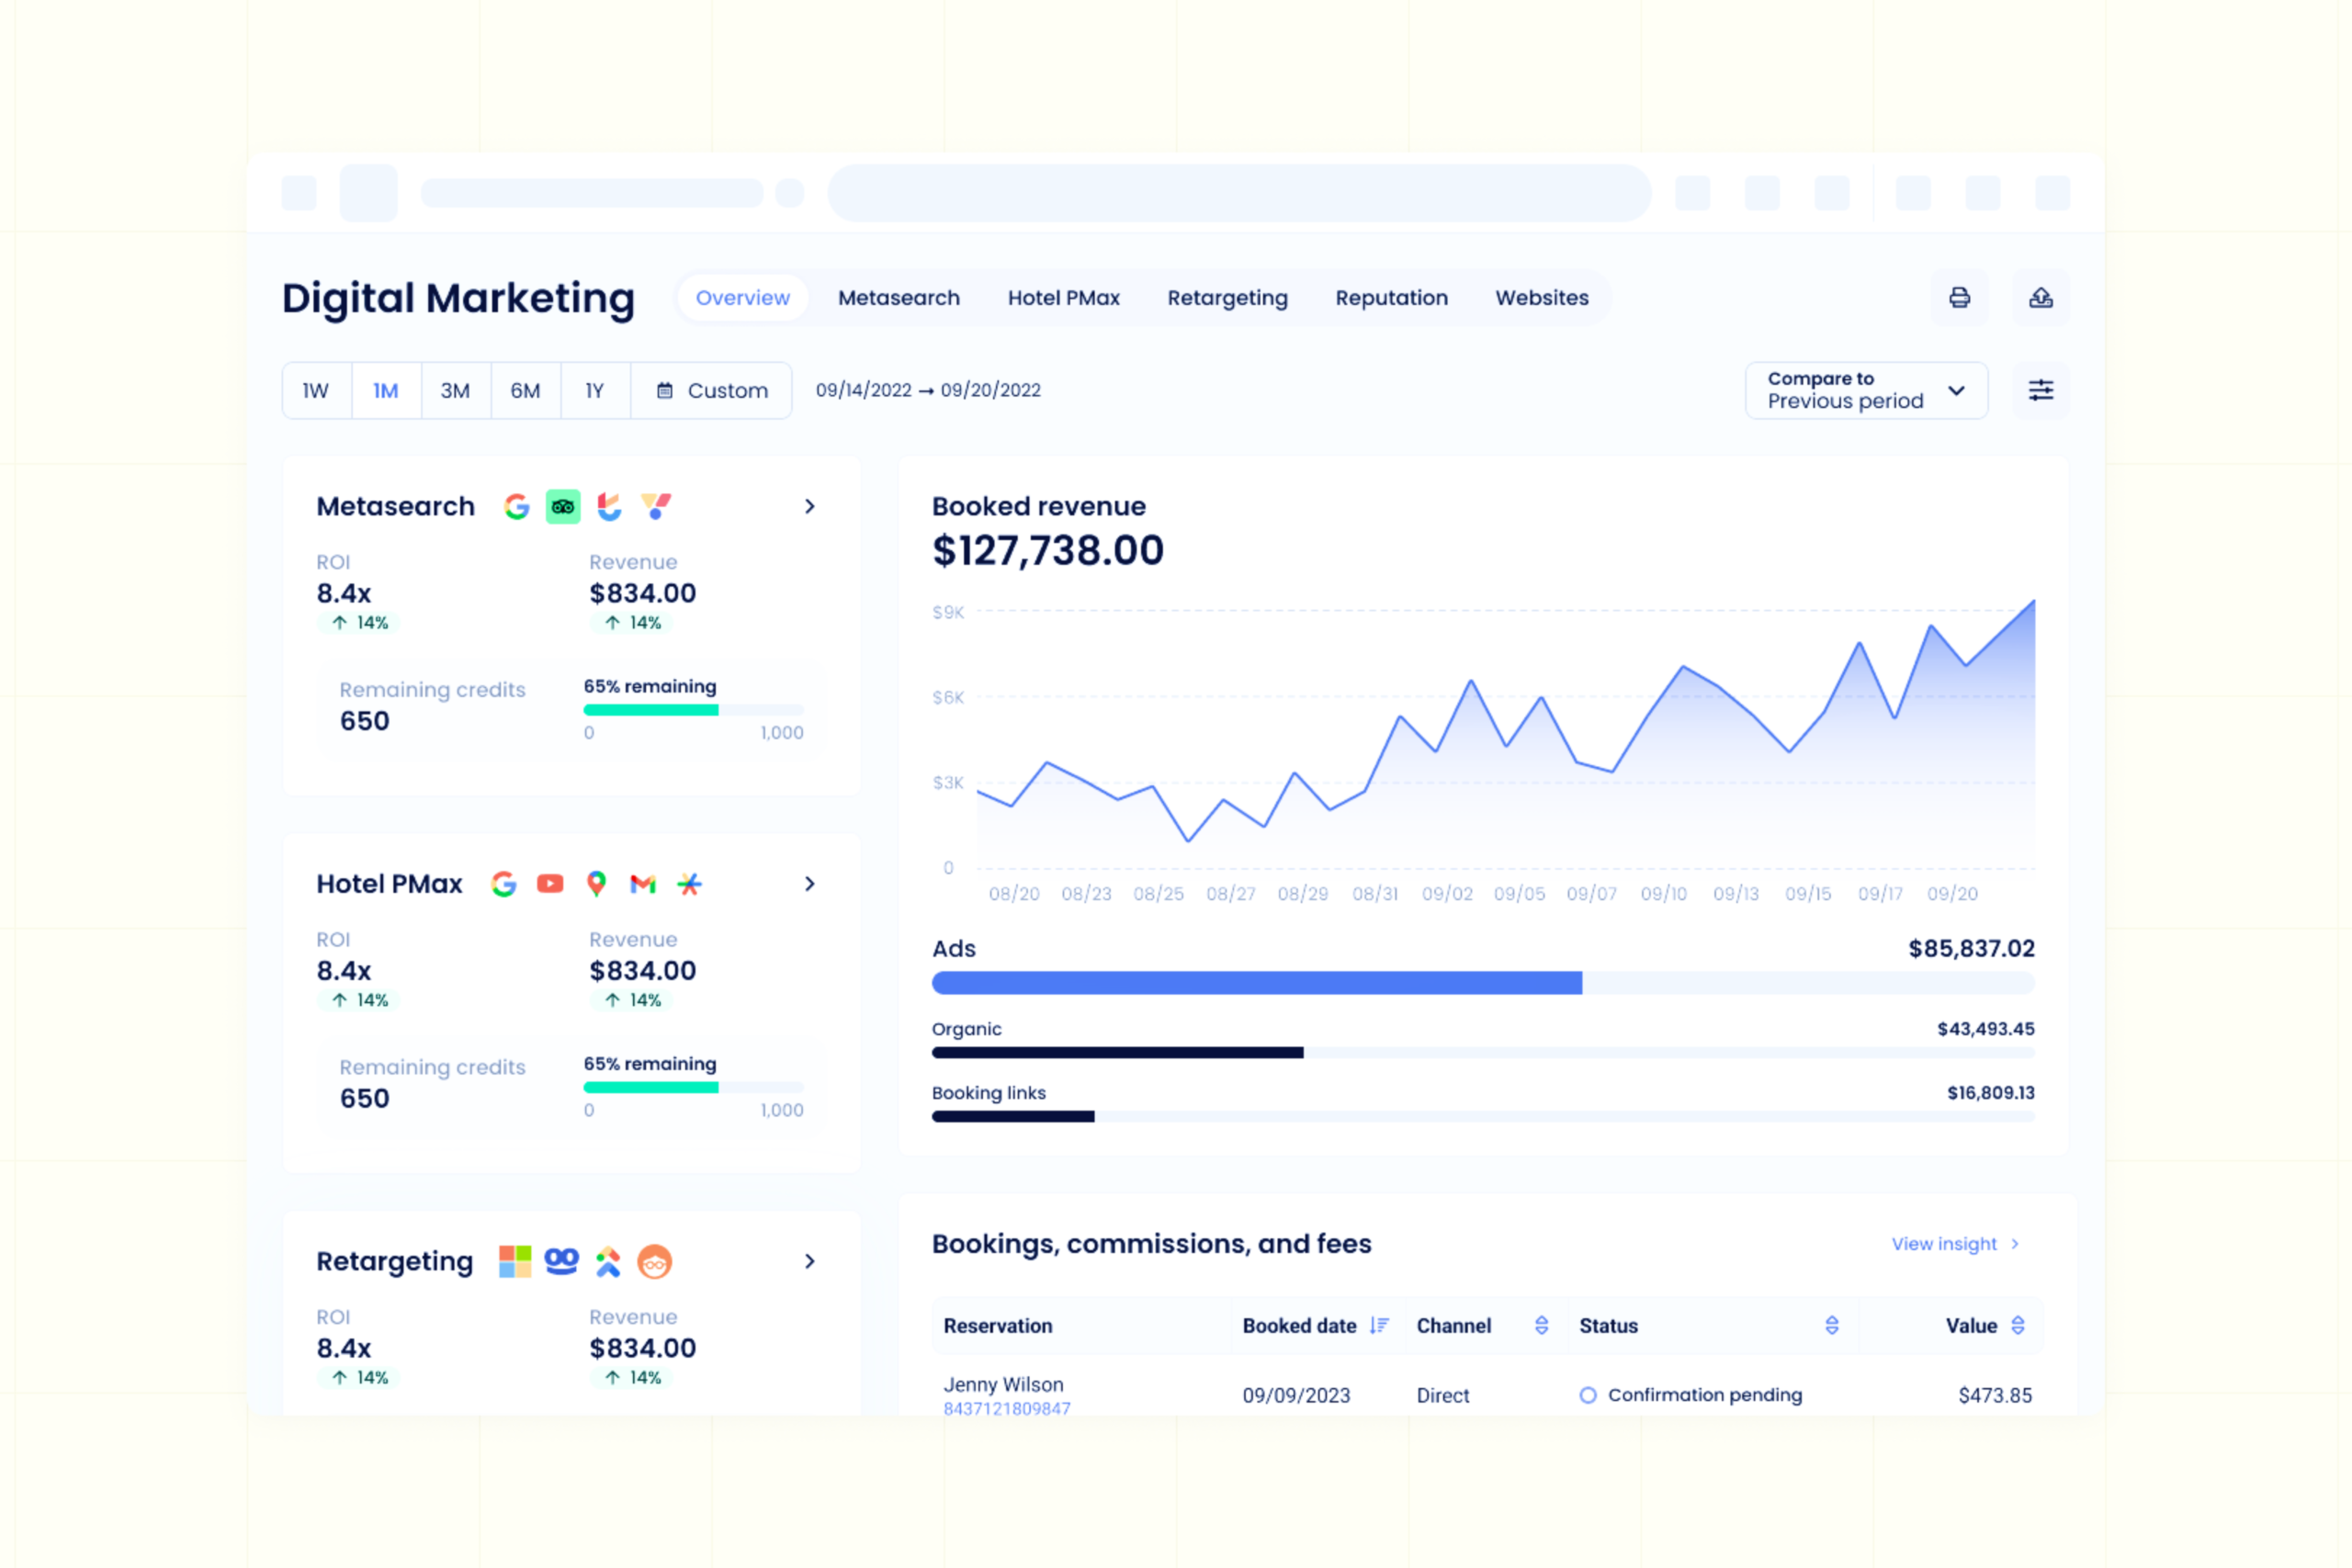Switch to the Metasearch tab

coord(899,298)
